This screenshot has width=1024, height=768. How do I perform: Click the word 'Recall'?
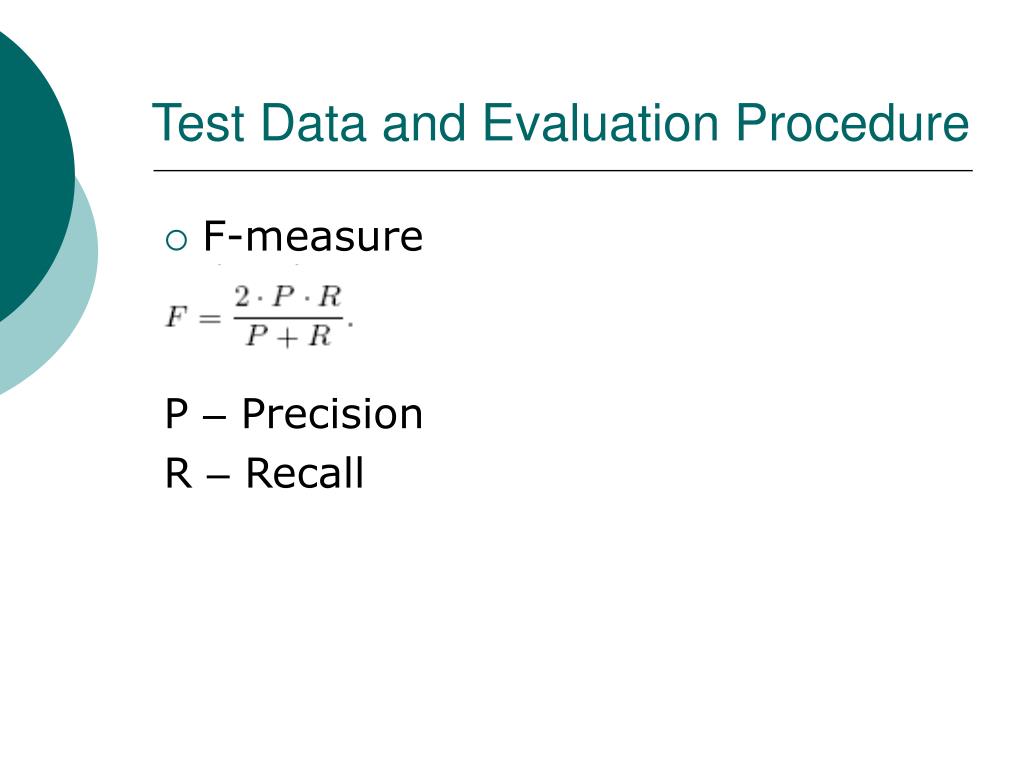[304, 473]
